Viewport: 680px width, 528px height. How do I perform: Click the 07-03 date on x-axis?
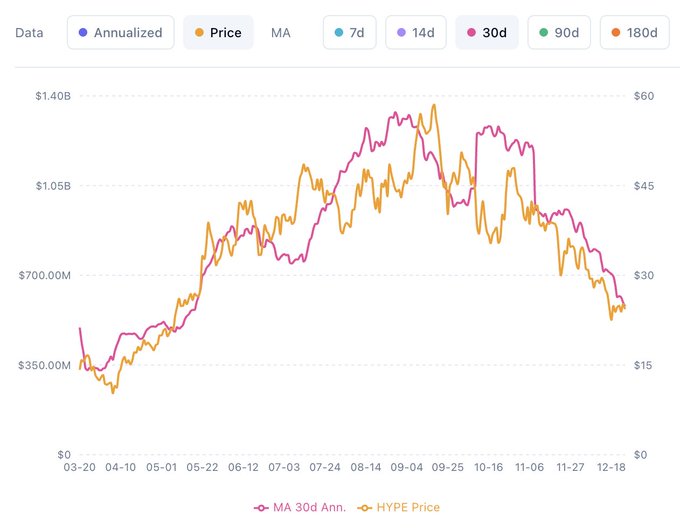click(285, 467)
